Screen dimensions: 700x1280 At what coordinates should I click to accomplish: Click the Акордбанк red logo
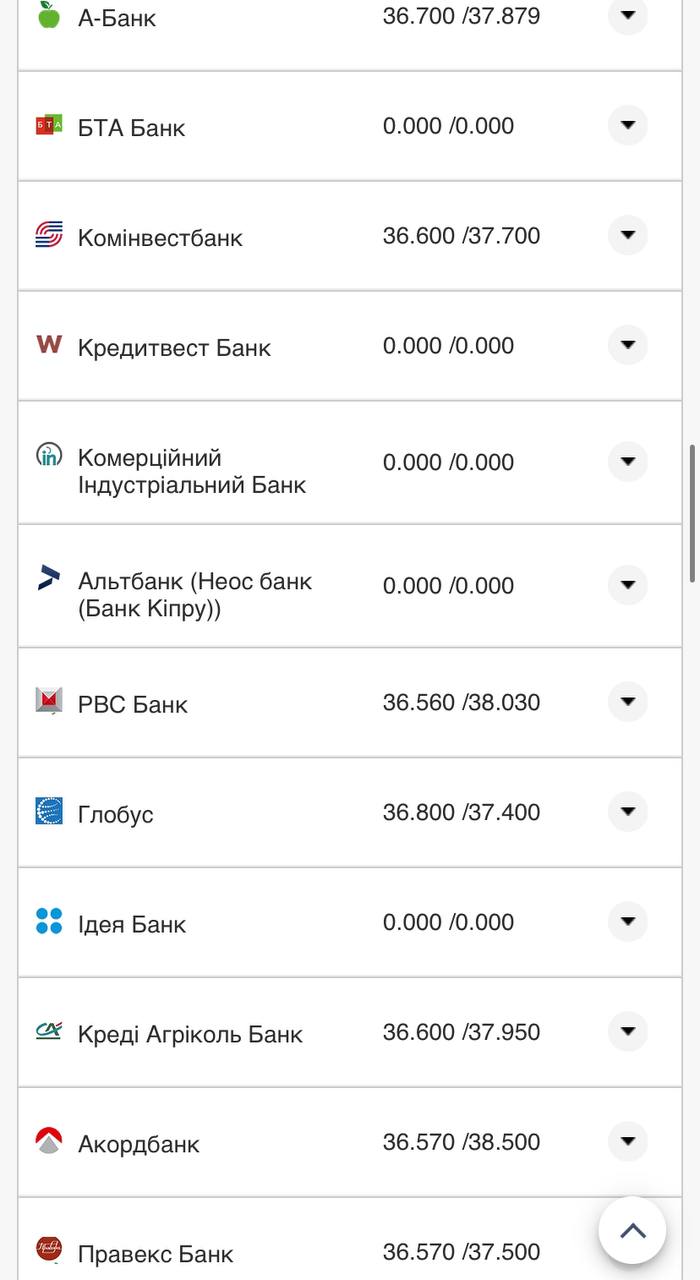tap(49, 1141)
